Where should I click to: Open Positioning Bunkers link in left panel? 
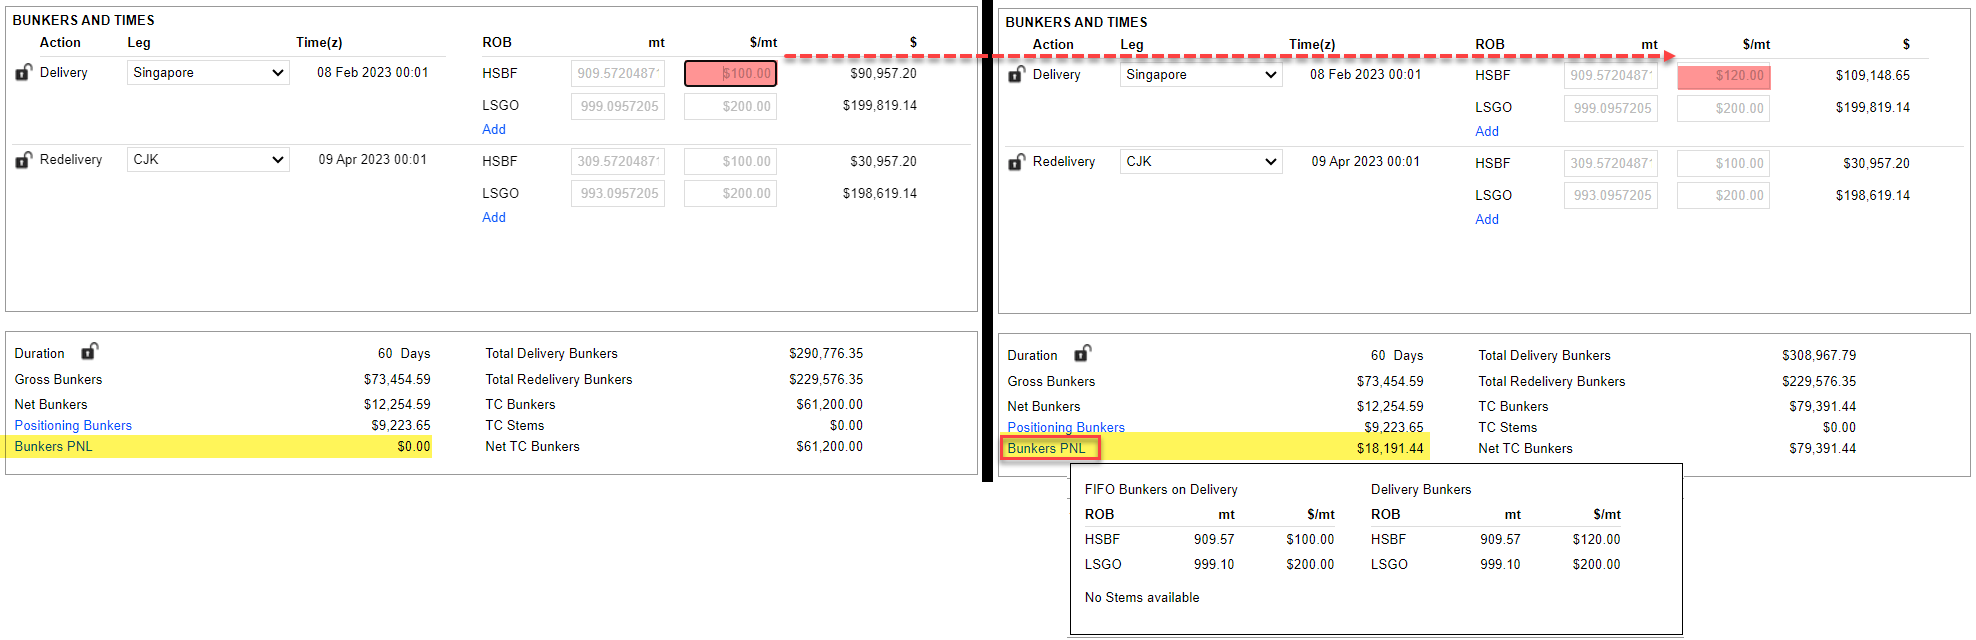(x=73, y=425)
